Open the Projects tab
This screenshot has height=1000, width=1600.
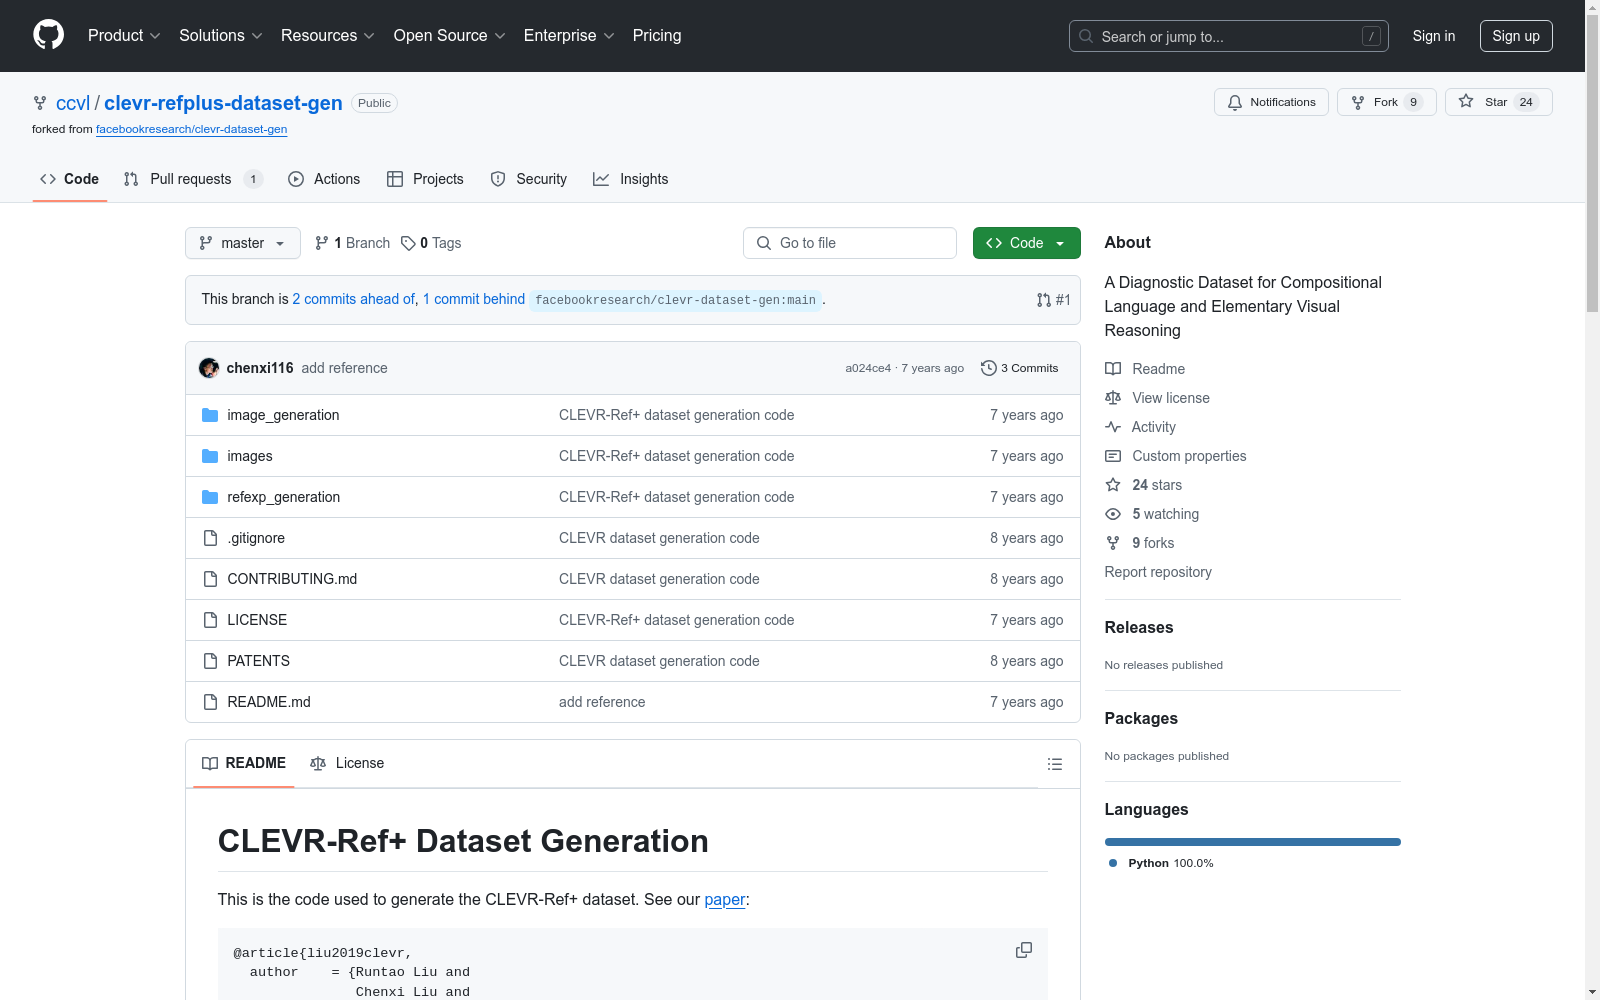[x=425, y=179]
